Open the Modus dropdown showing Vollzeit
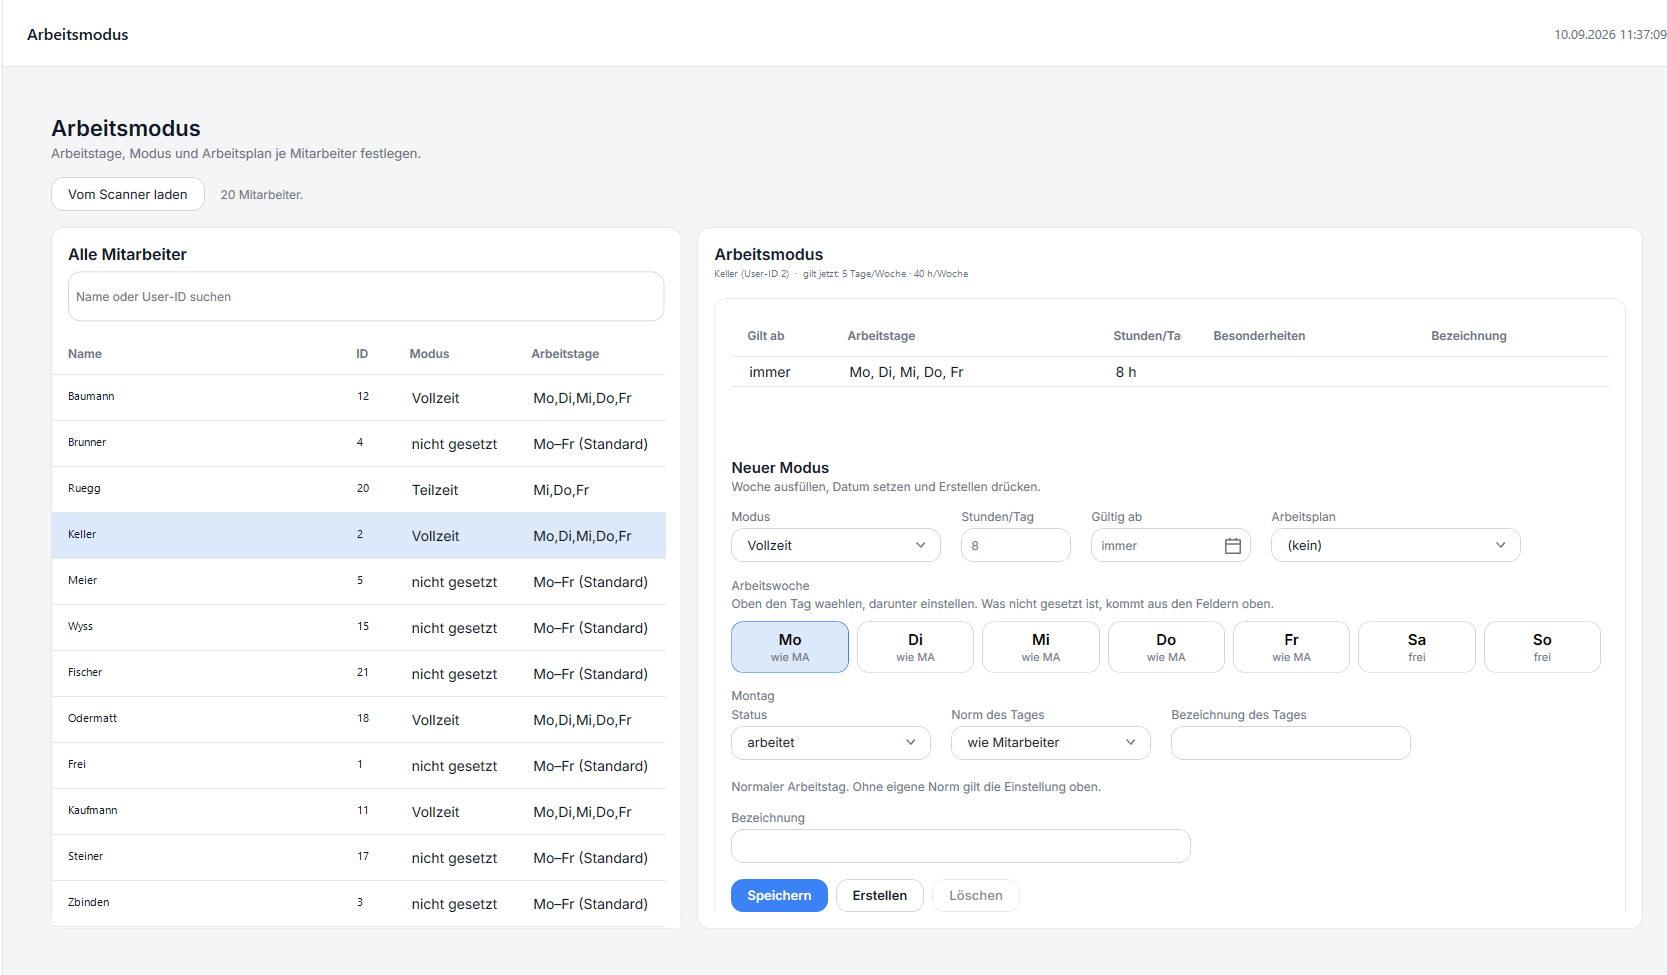The width and height of the screenshot is (1667, 975). (x=836, y=545)
